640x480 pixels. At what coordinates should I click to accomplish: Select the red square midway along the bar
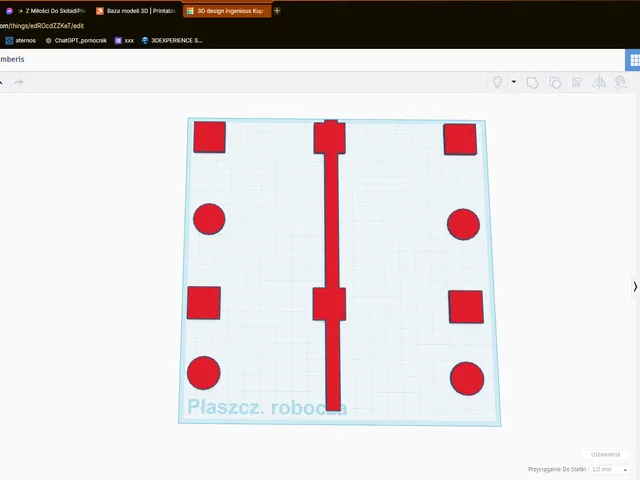click(x=329, y=304)
